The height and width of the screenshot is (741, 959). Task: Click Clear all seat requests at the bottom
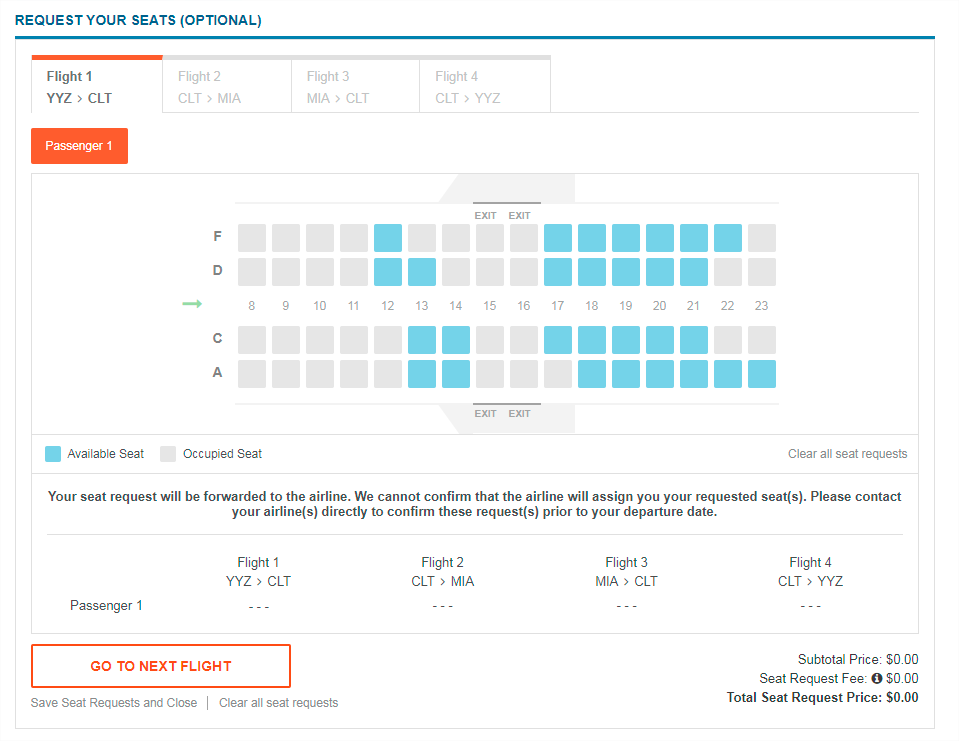(278, 703)
